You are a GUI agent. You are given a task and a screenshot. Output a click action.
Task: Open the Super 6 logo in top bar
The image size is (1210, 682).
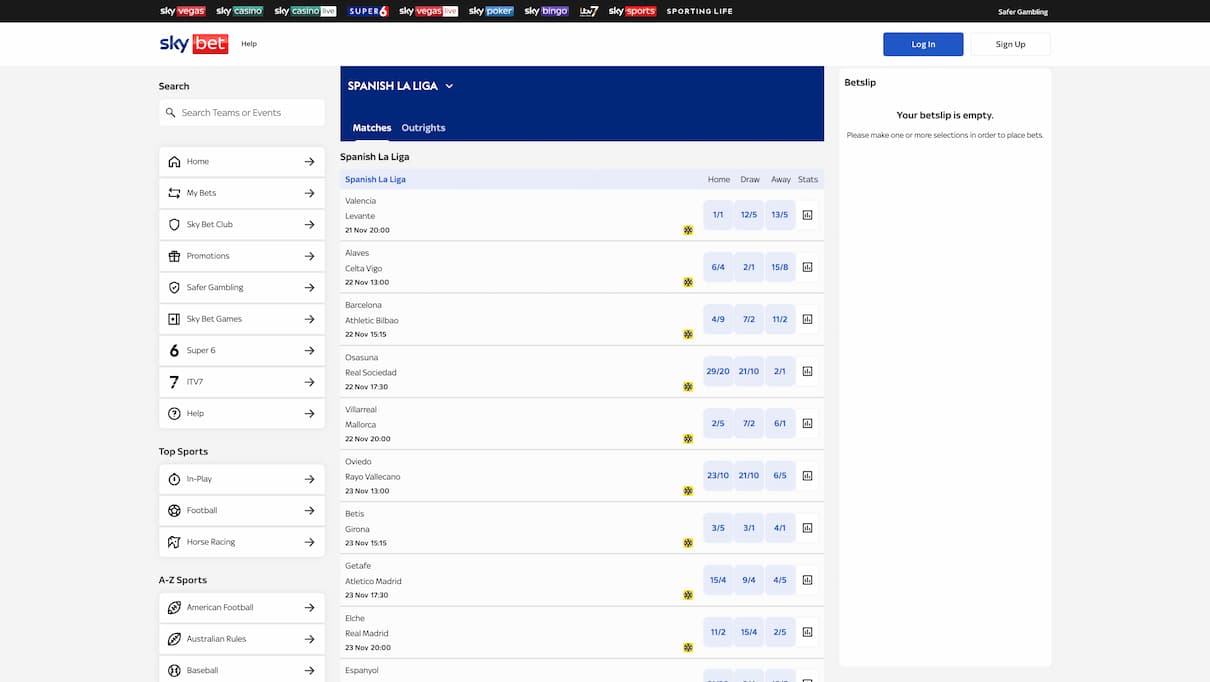[x=368, y=11]
